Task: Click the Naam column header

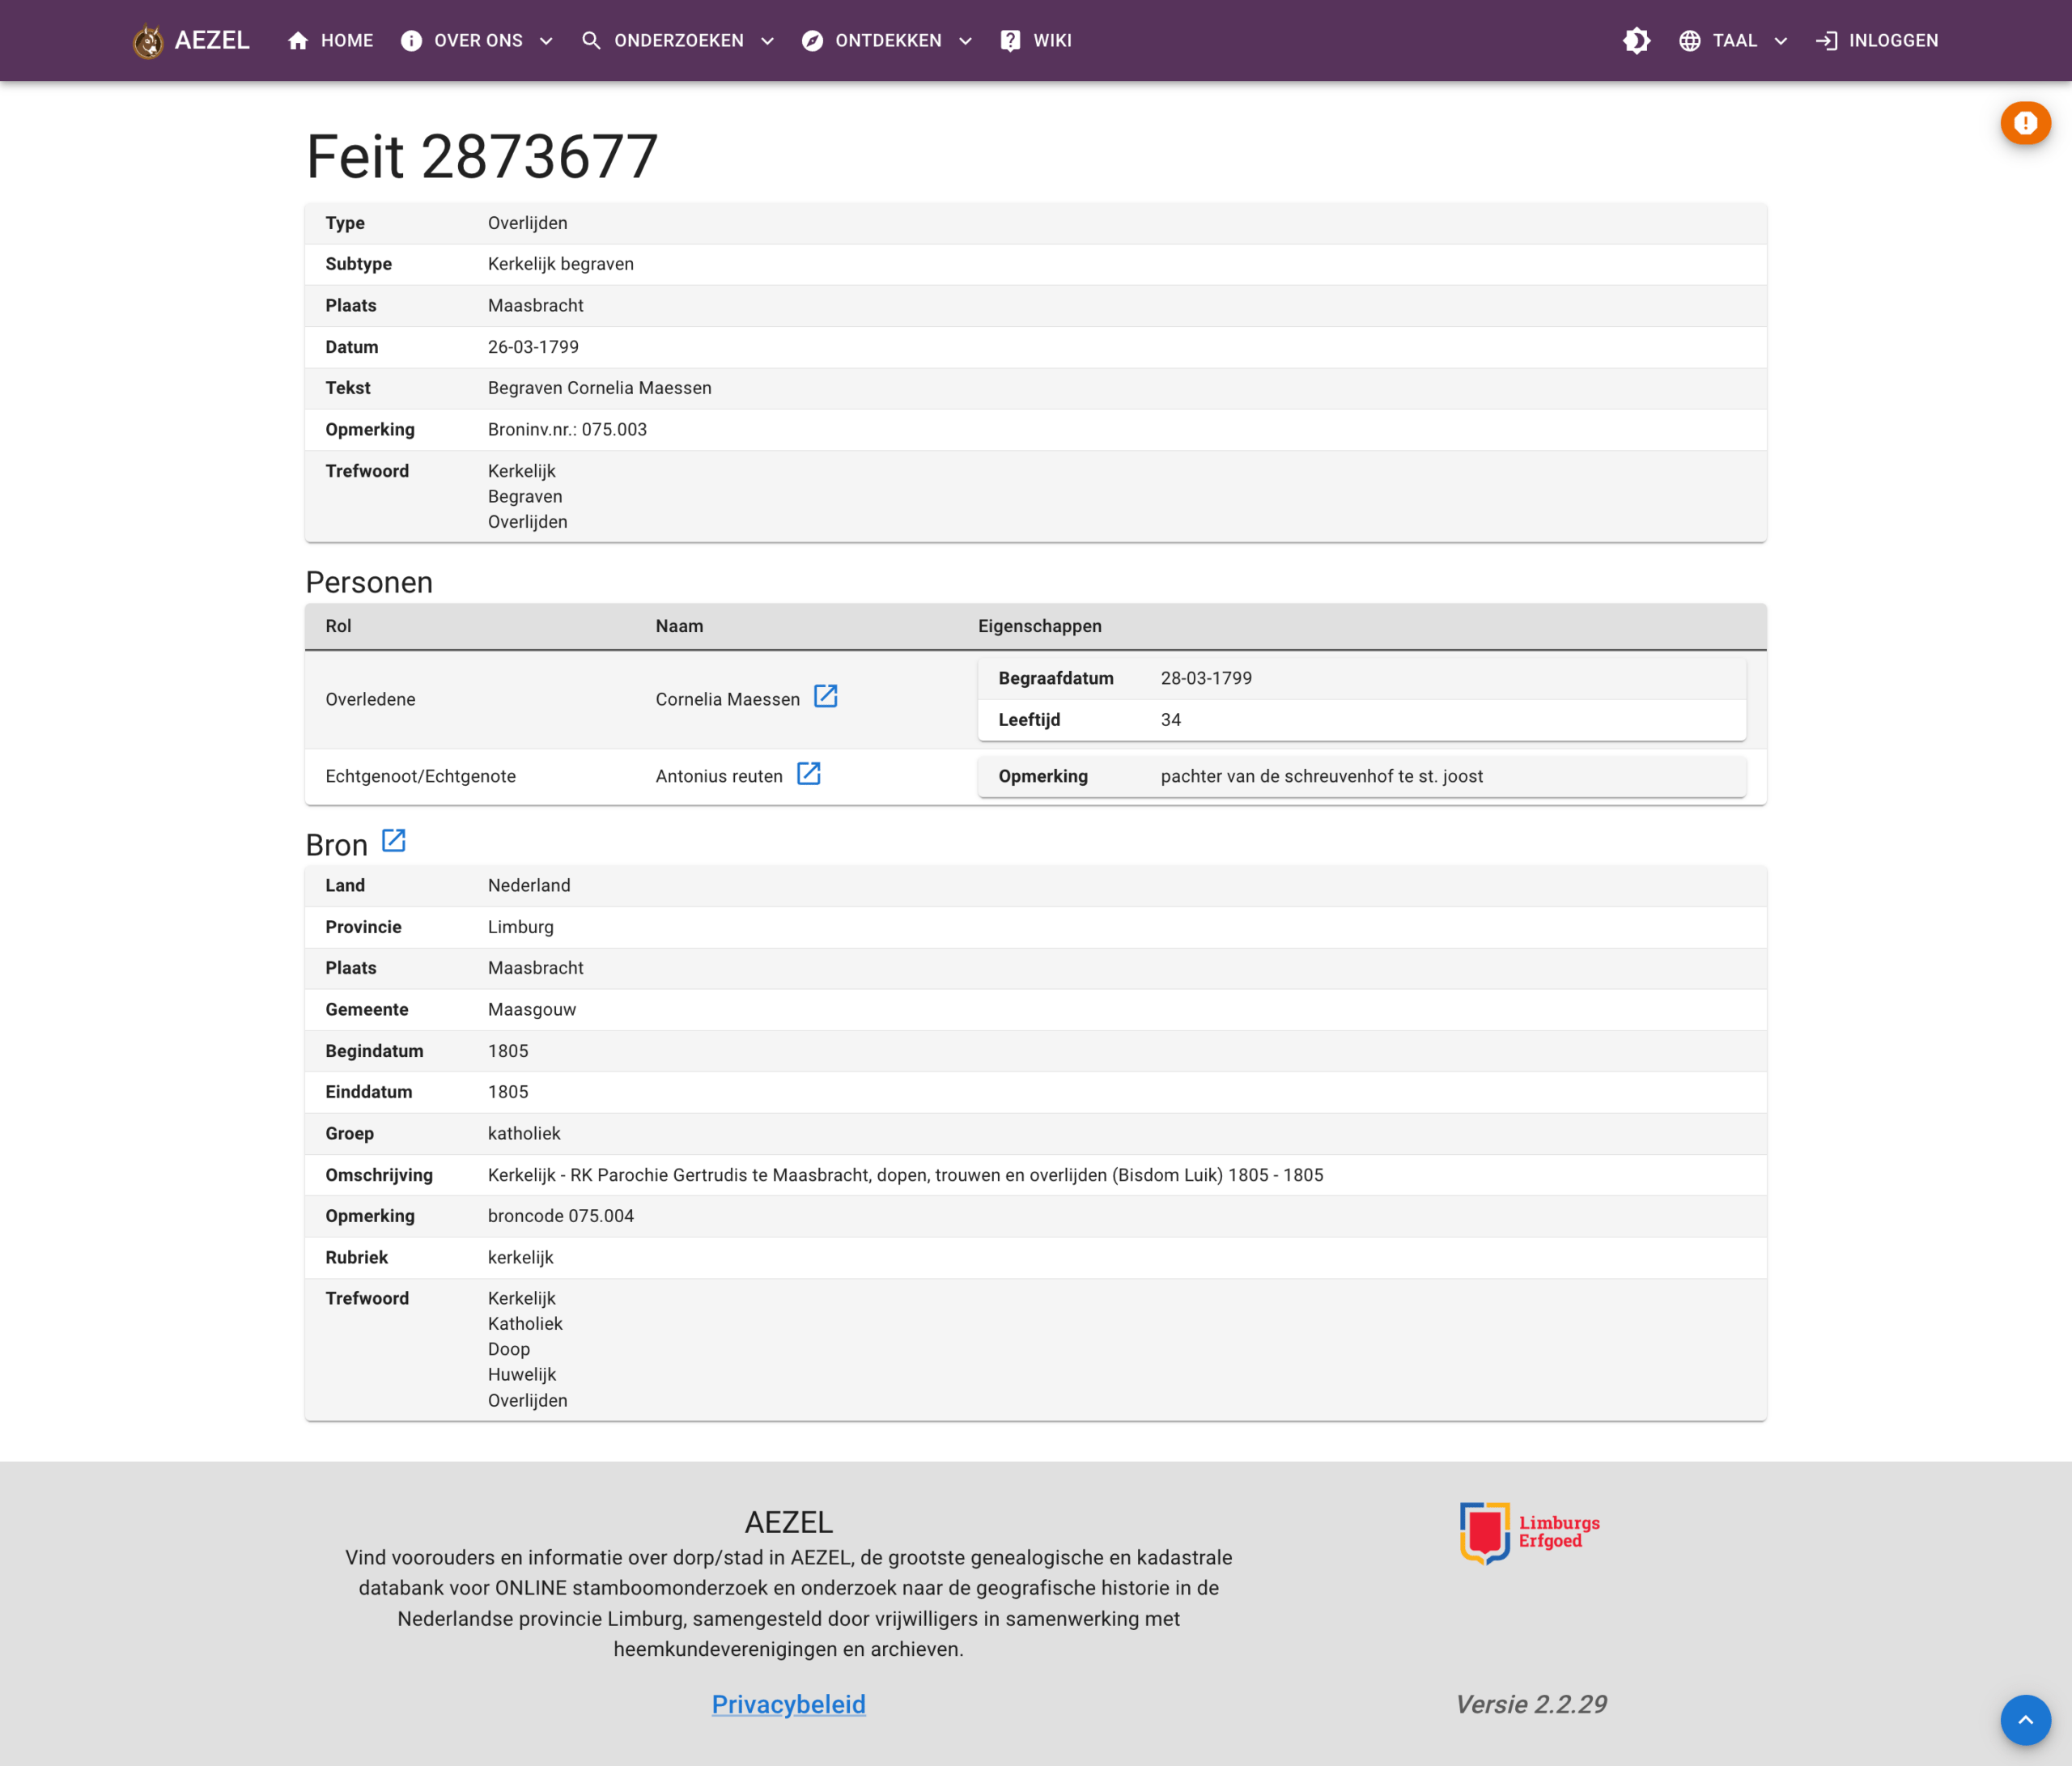Action: [679, 626]
